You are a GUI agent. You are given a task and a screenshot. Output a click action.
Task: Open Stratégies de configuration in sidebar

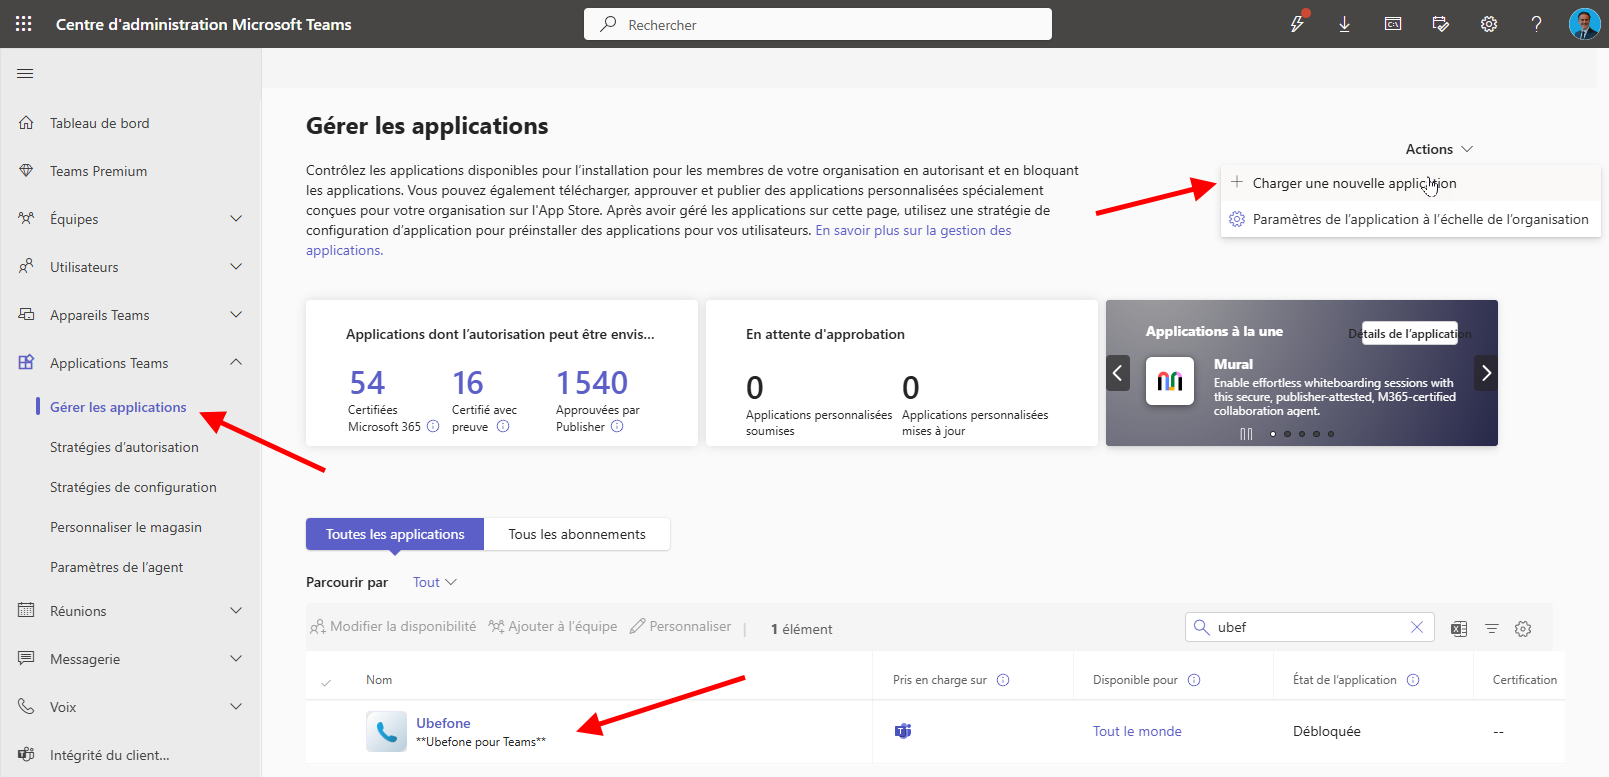(133, 487)
